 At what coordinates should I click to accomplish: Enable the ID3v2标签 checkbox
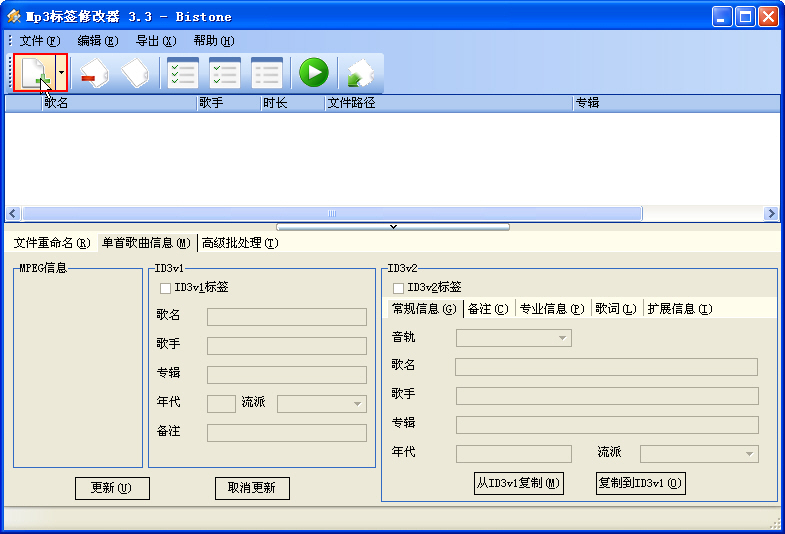398,288
